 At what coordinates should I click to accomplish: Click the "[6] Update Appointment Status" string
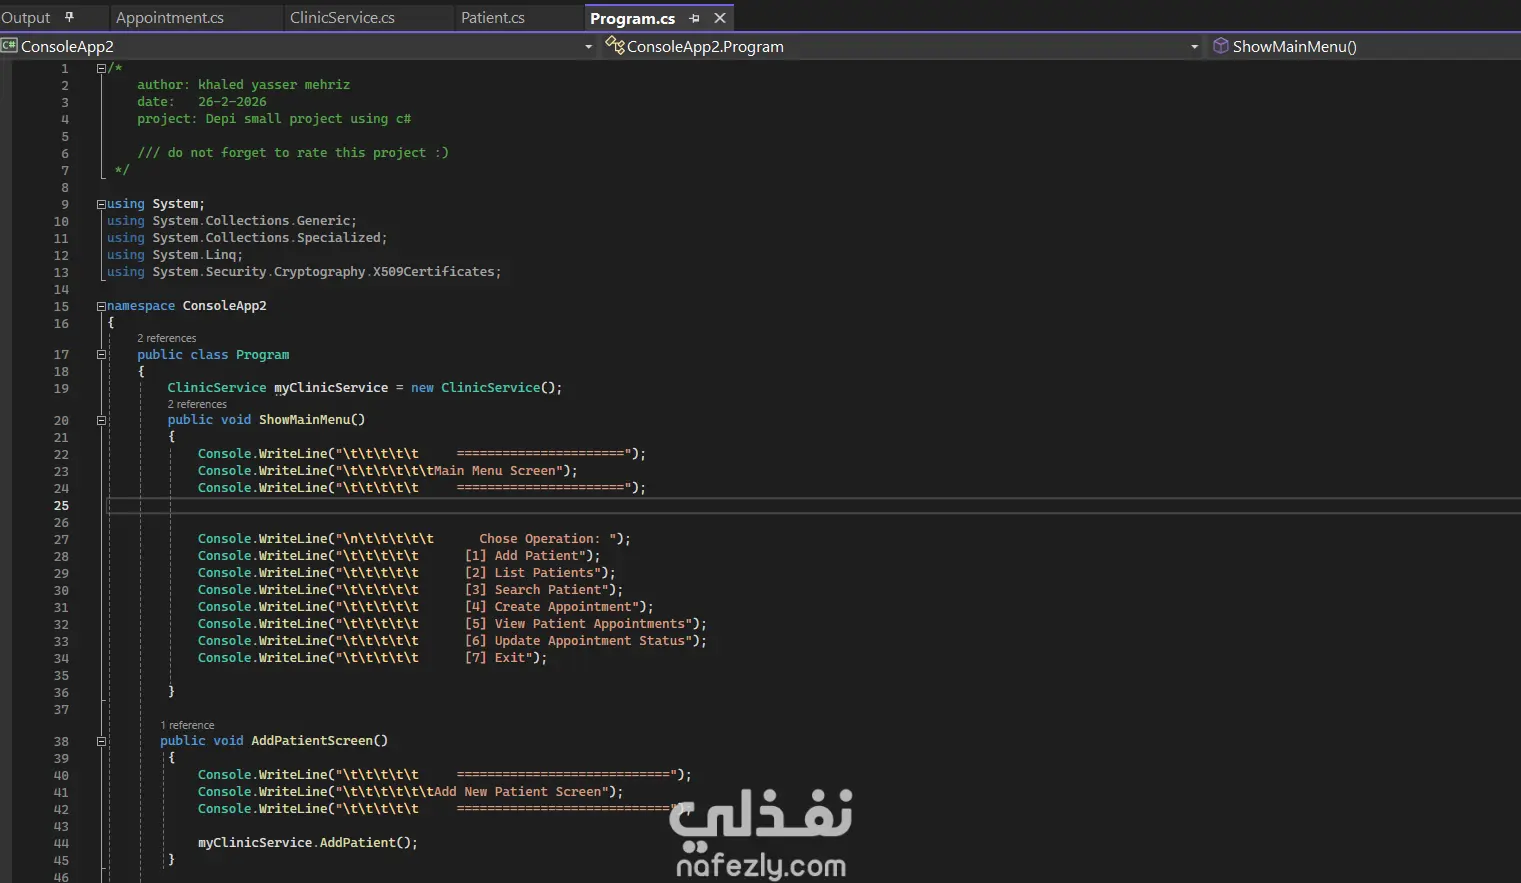click(x=575, y=641)
